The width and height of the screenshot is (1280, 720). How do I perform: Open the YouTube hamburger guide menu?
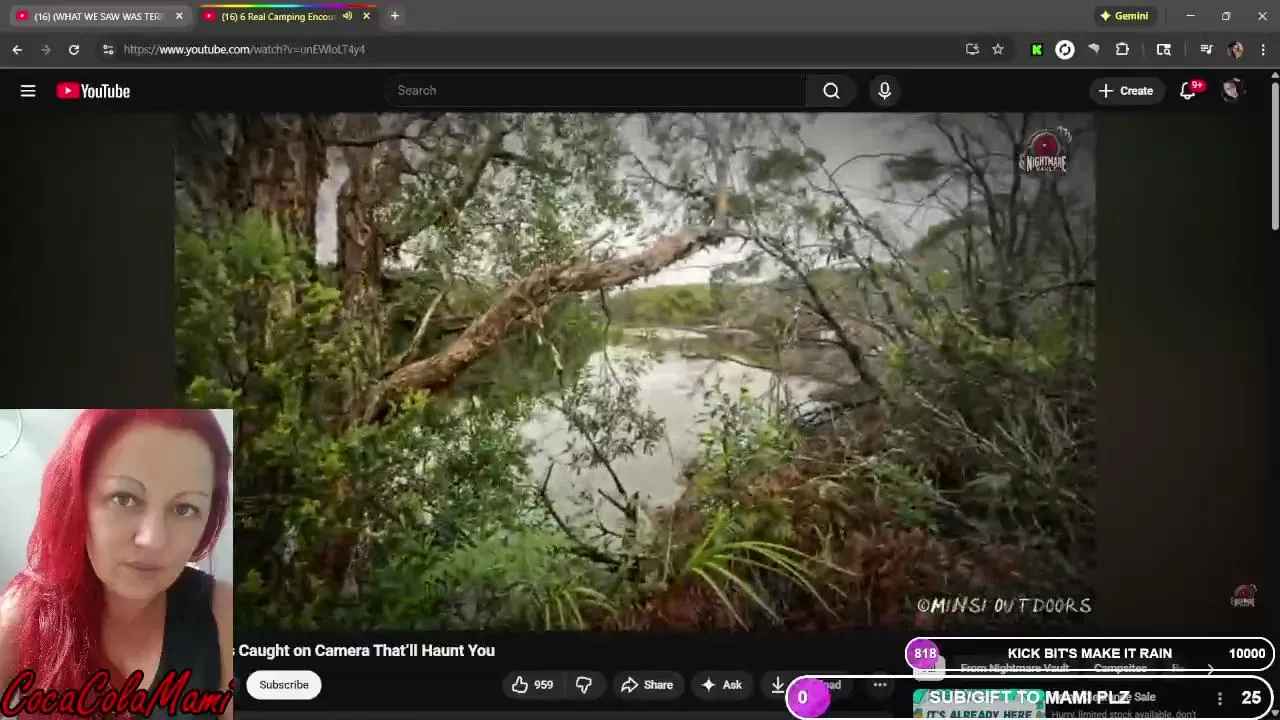(28, 91)
